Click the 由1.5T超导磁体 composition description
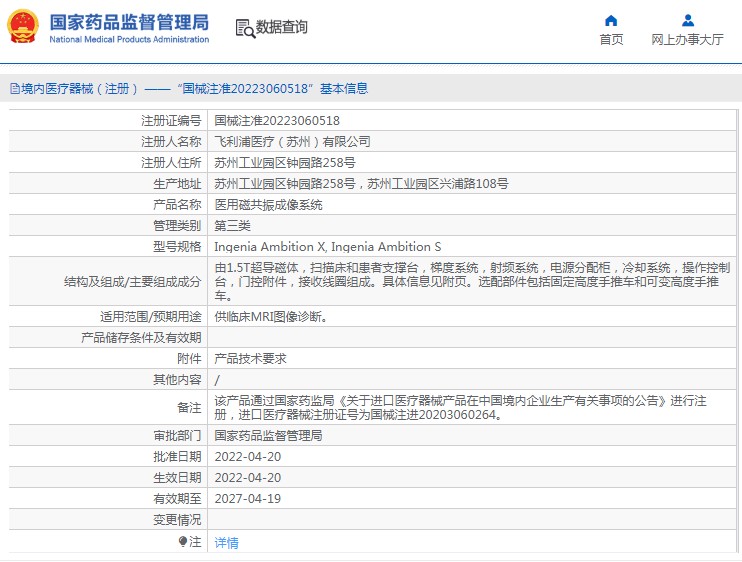Viewport: 742px width, 562px height. coord(472,281)
